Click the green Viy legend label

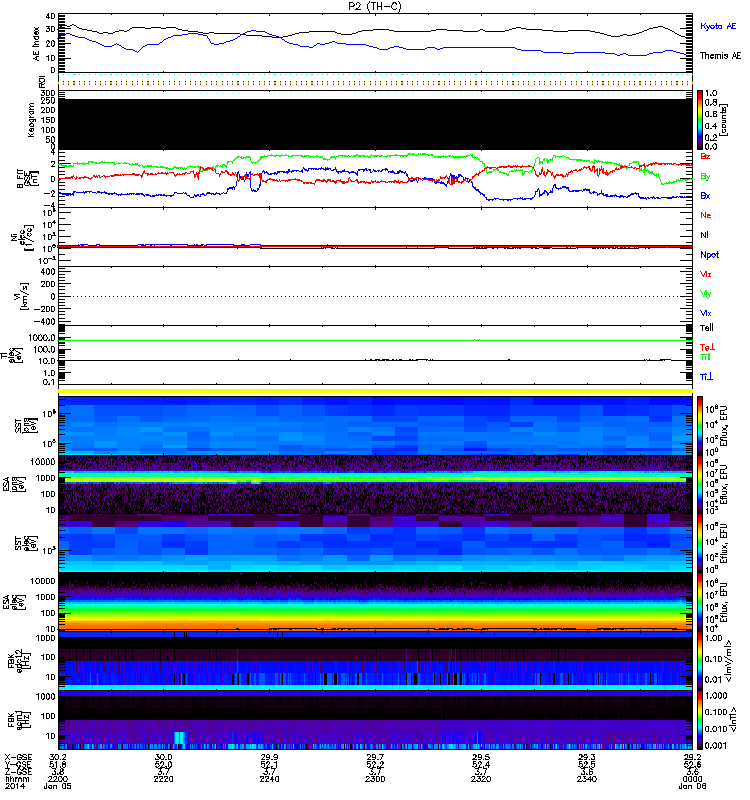706,294
